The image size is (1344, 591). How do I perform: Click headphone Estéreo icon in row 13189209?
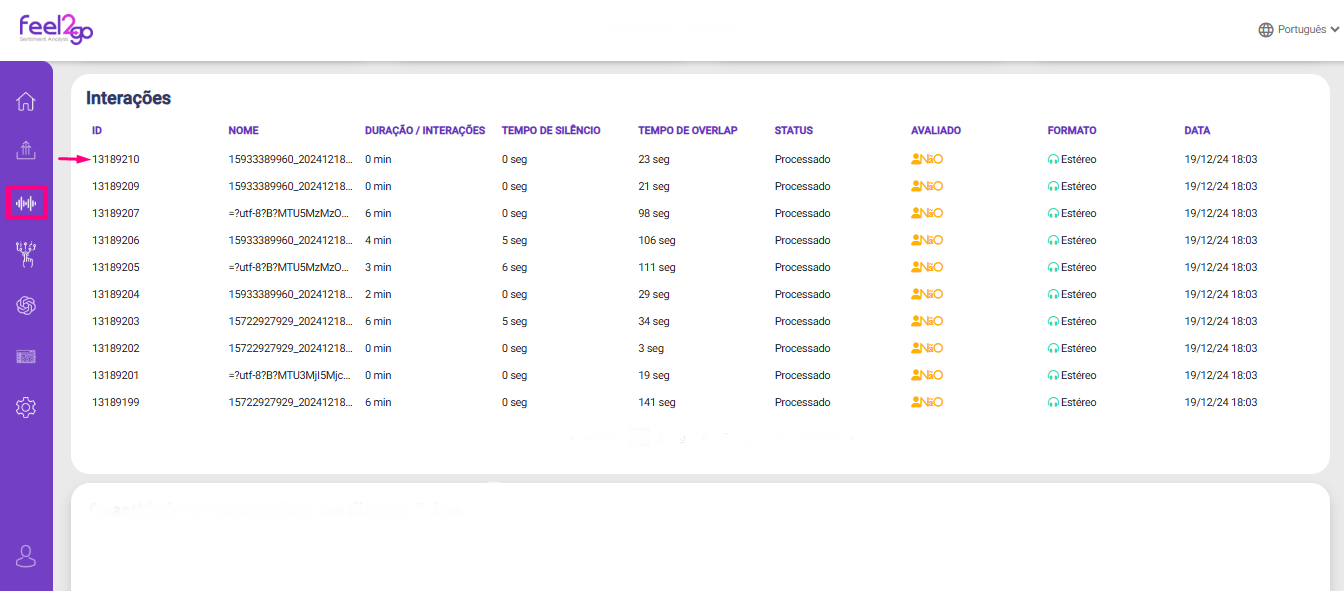pyautogui.click(x=1053, y=186)
